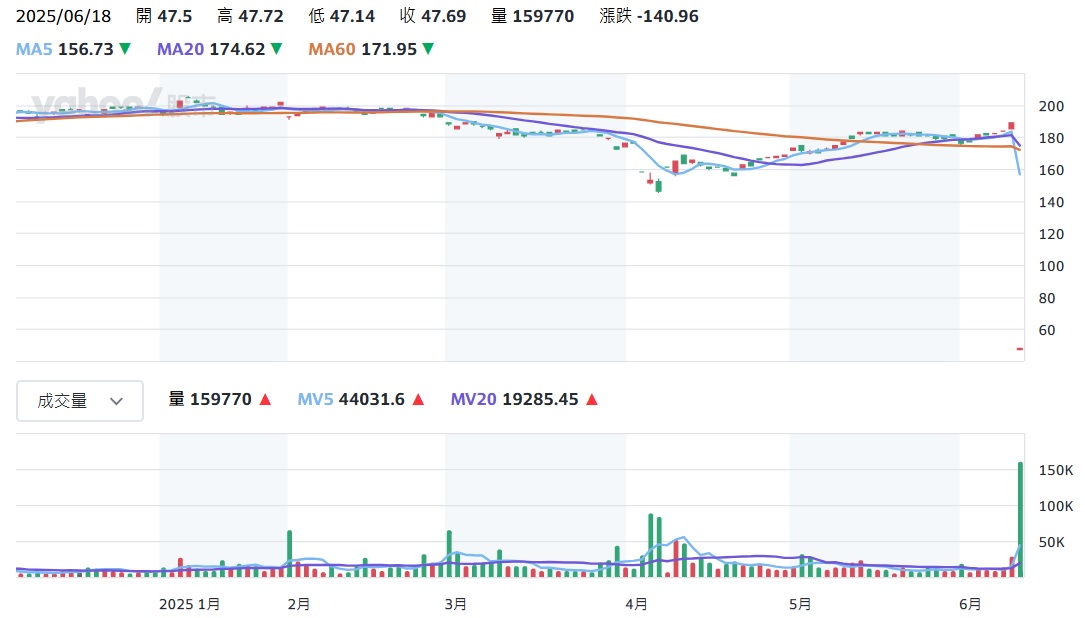Click the 2月 time axis label
Viewport: 1085px width, 618px height.
point(299,604)
